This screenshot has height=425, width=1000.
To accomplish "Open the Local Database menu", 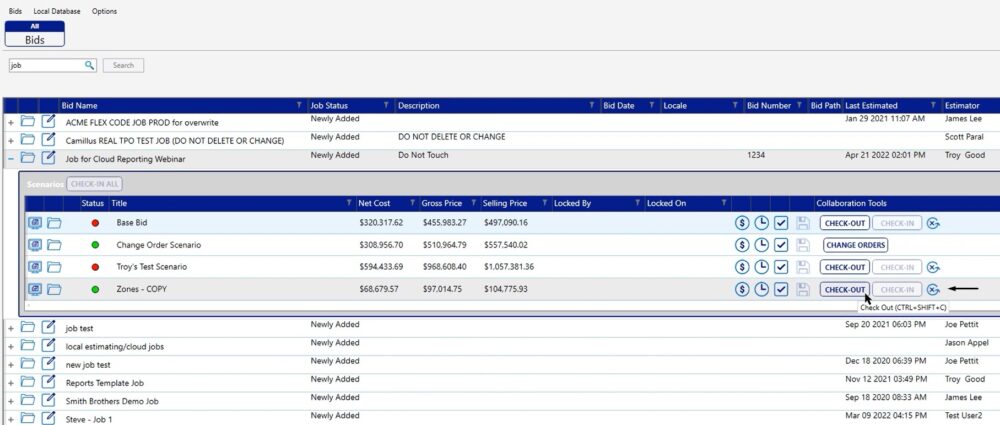I will 57,11.
